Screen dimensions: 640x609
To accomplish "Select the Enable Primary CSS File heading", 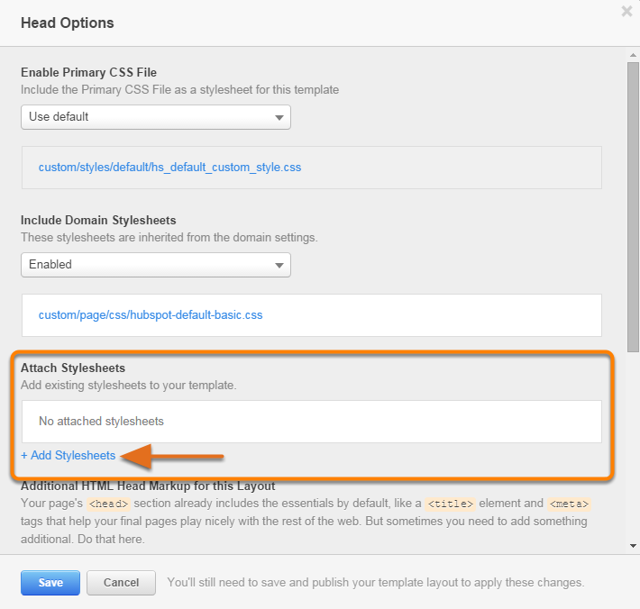I will (x=89, y=72).
